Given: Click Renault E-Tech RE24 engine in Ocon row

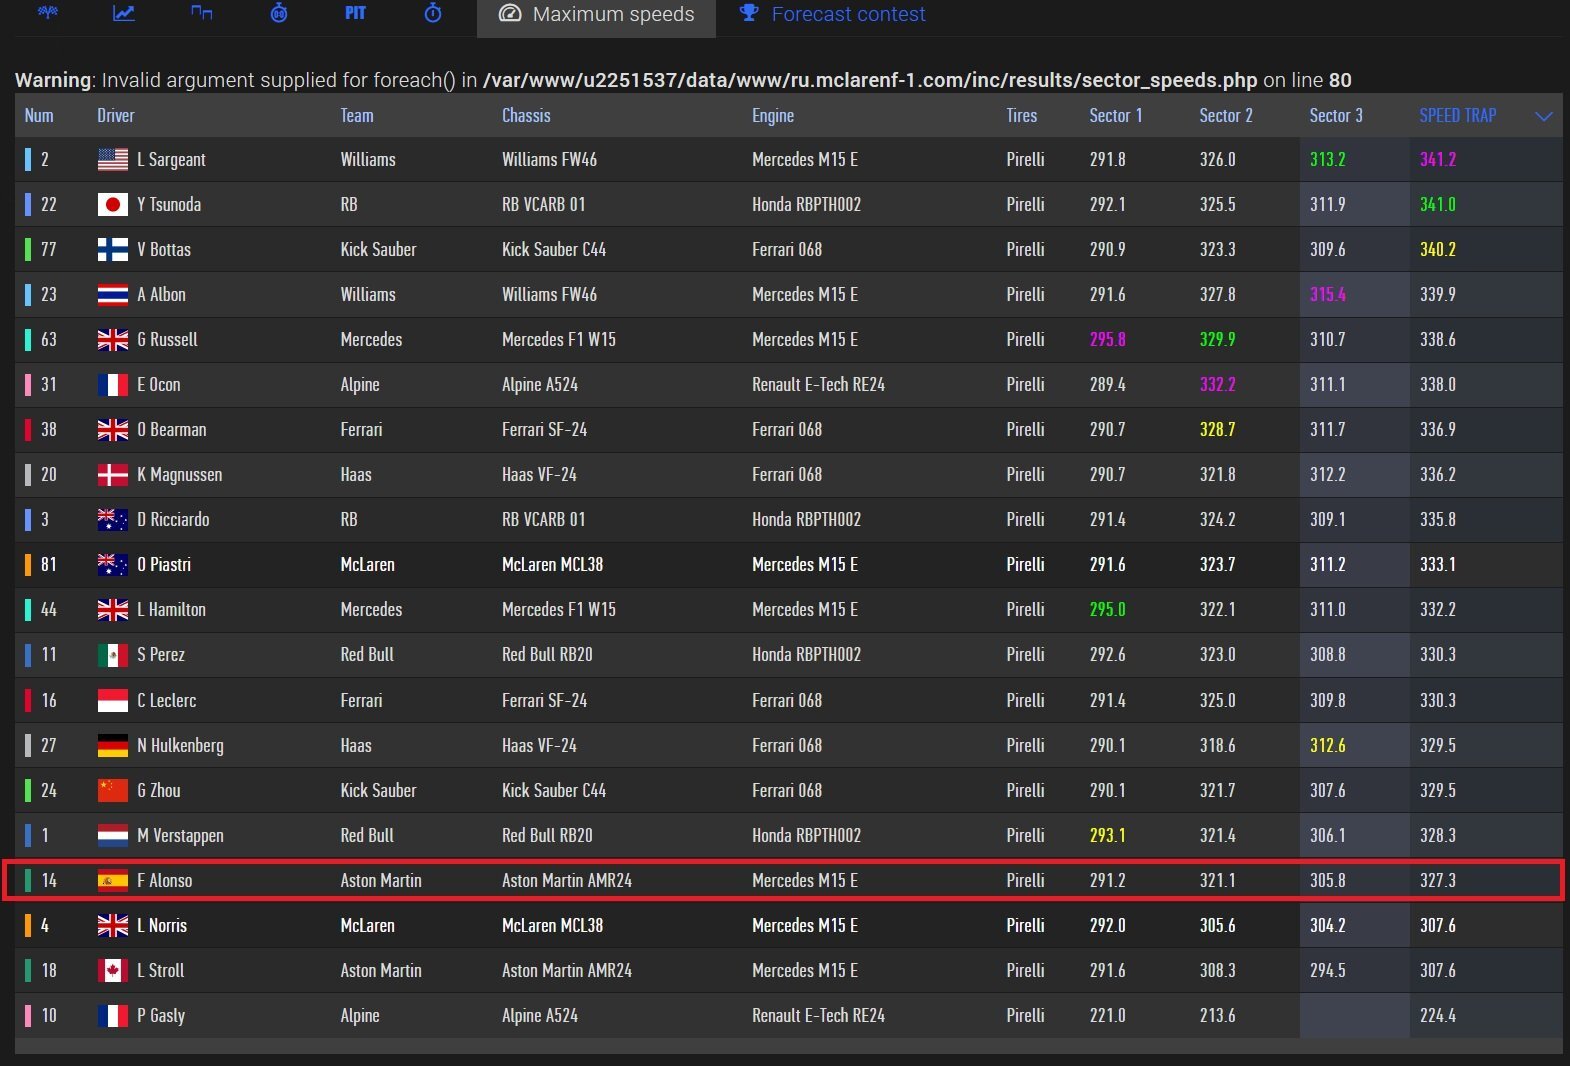Looking at the screenshot, I should tap(818, 384).
